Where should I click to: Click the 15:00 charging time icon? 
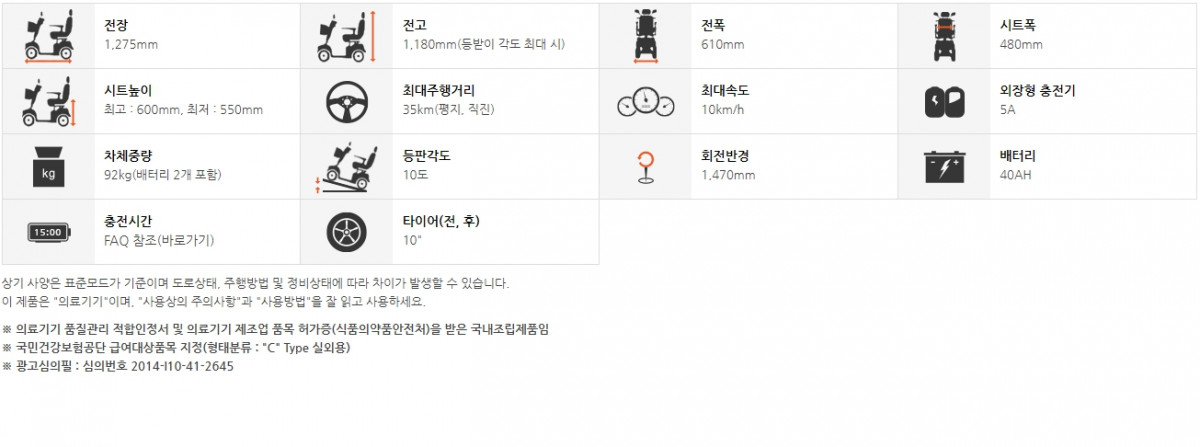click(48, 232)
